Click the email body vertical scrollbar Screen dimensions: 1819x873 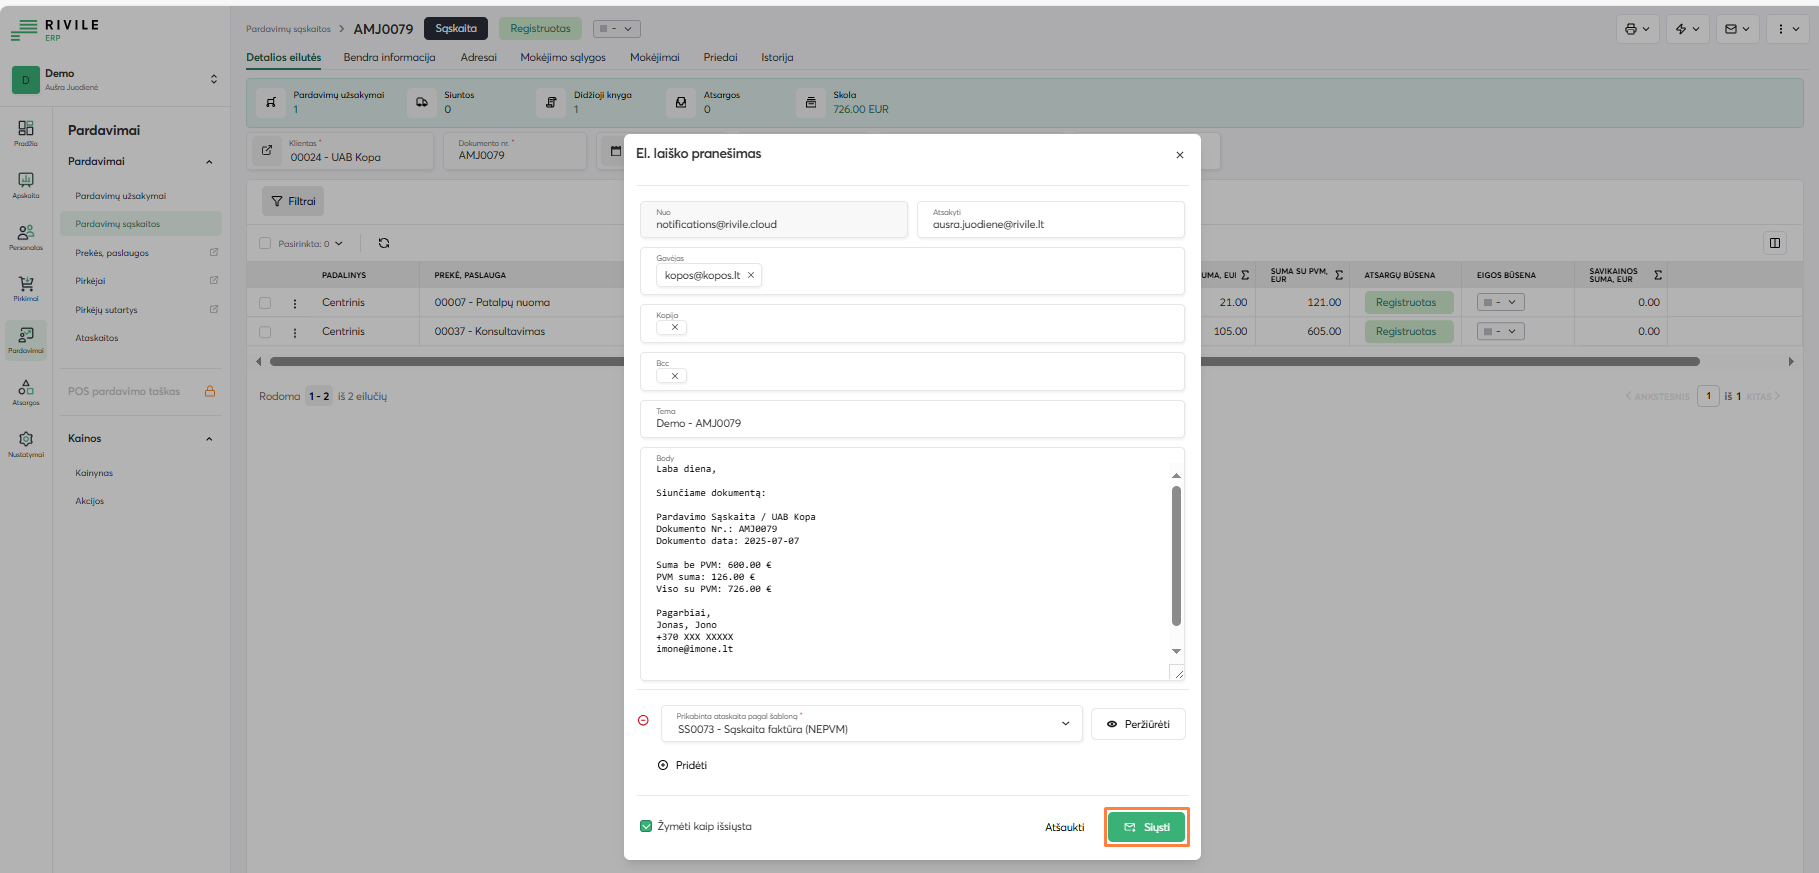coord(1176,555)
